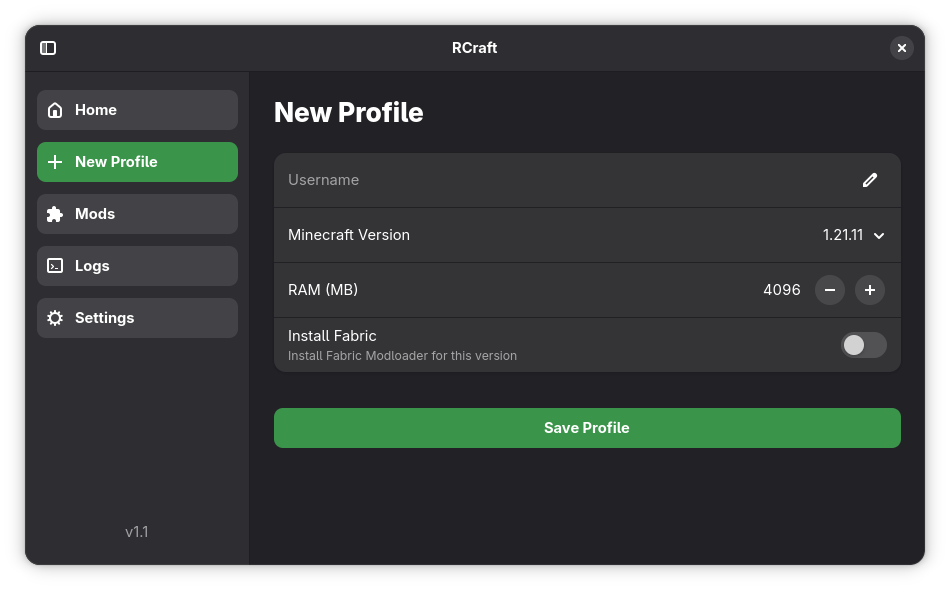
Task: Click the Username input field
Action: pos(587,181)
